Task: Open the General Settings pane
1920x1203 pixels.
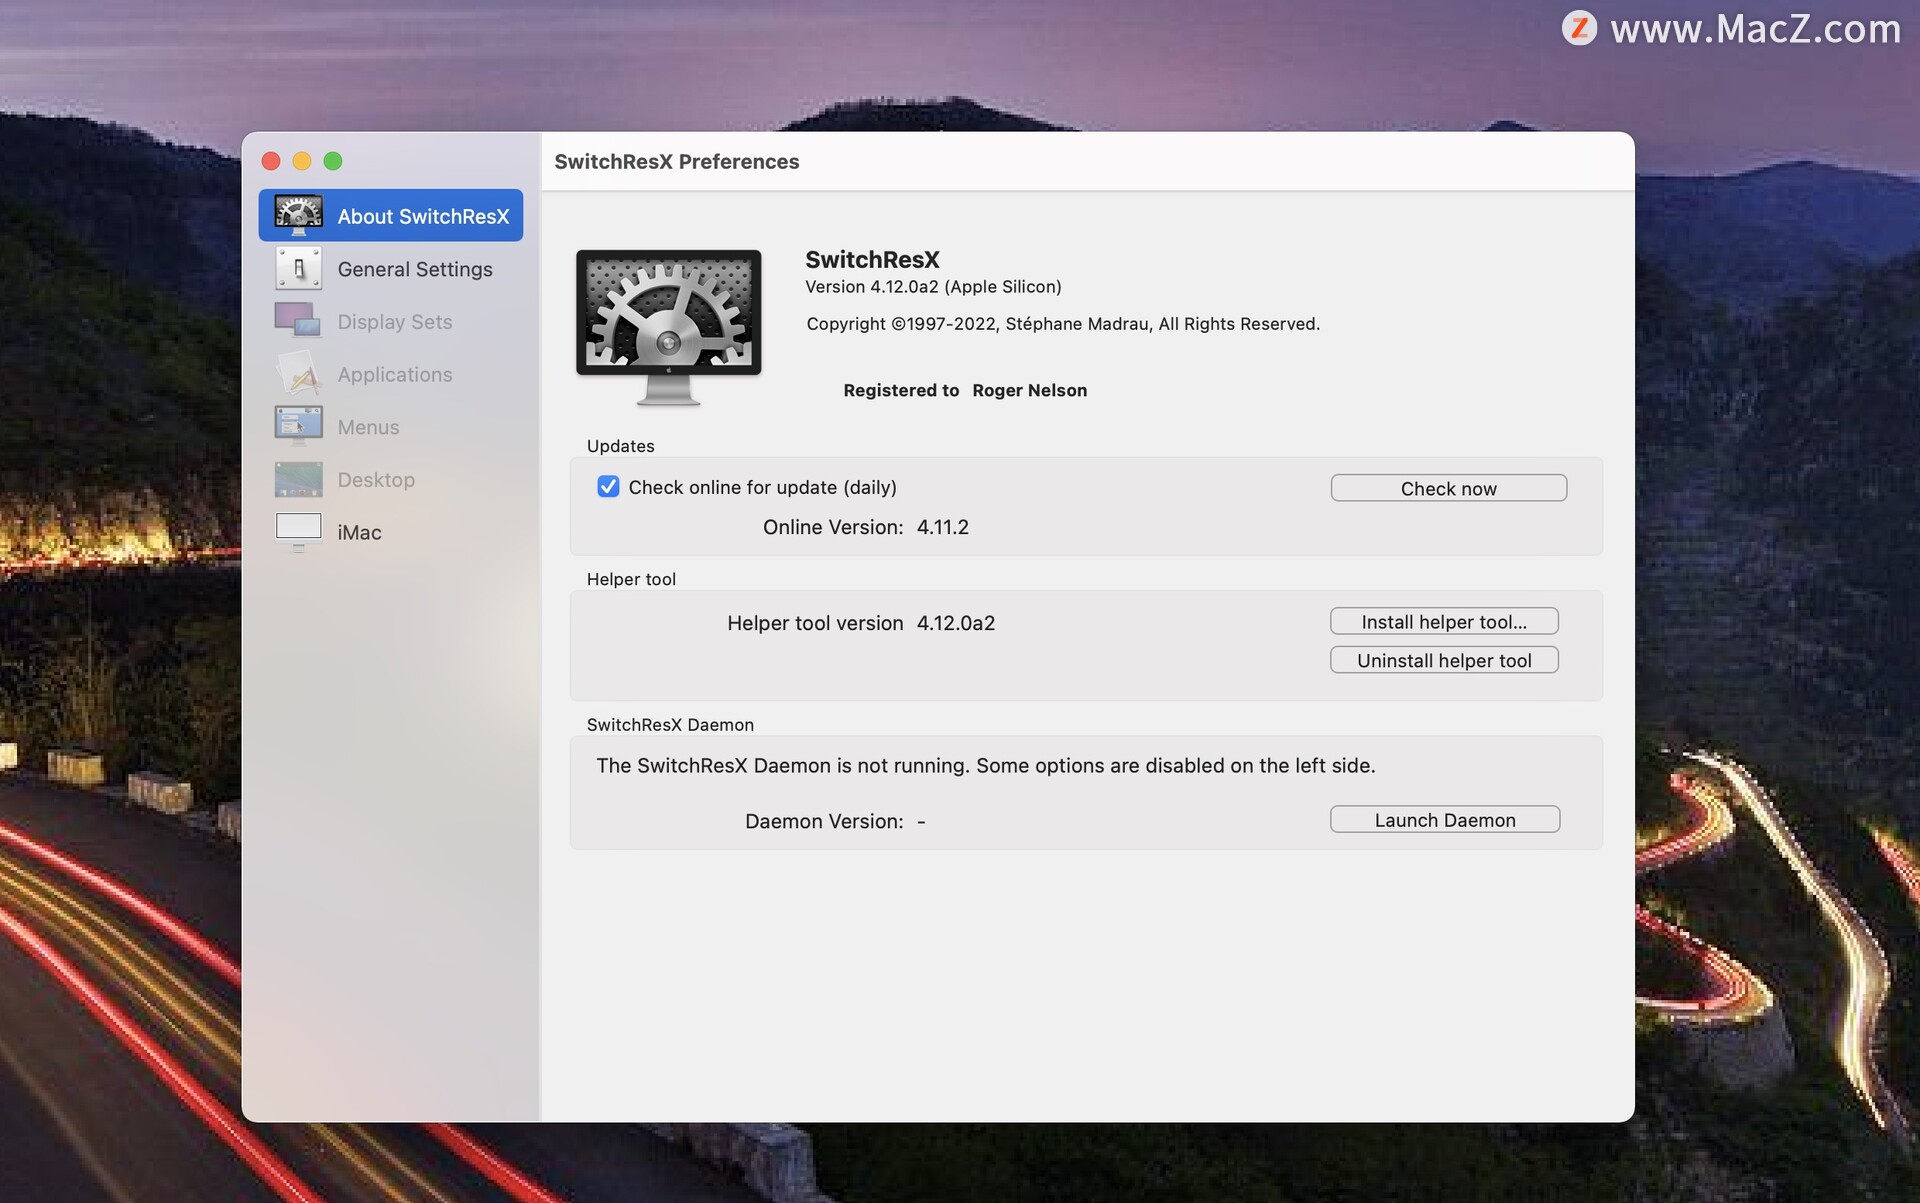Action: coord(414,269)
